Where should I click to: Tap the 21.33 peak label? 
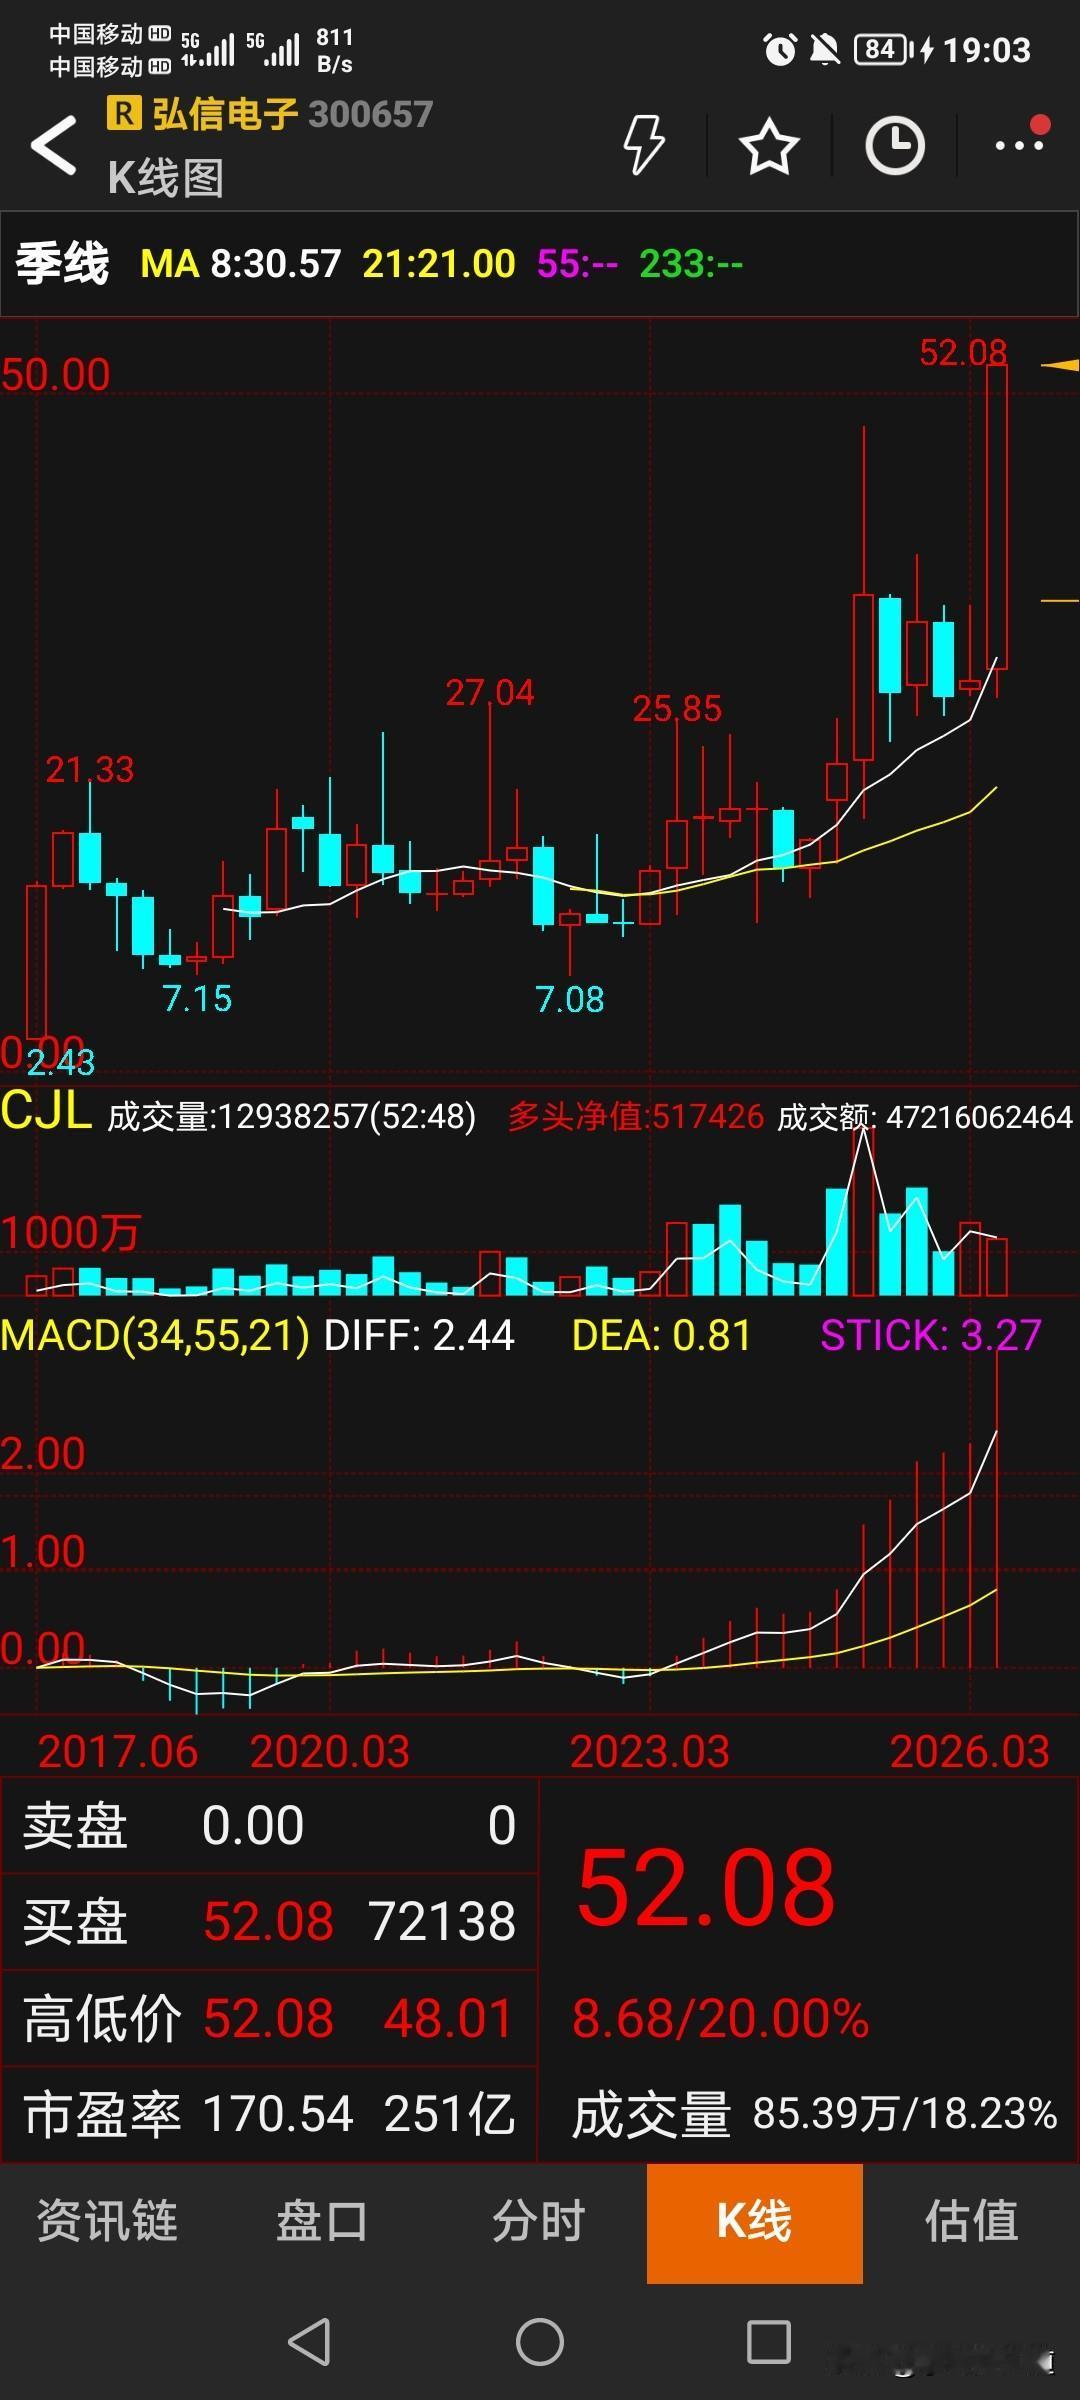click(x=89, y=769)
